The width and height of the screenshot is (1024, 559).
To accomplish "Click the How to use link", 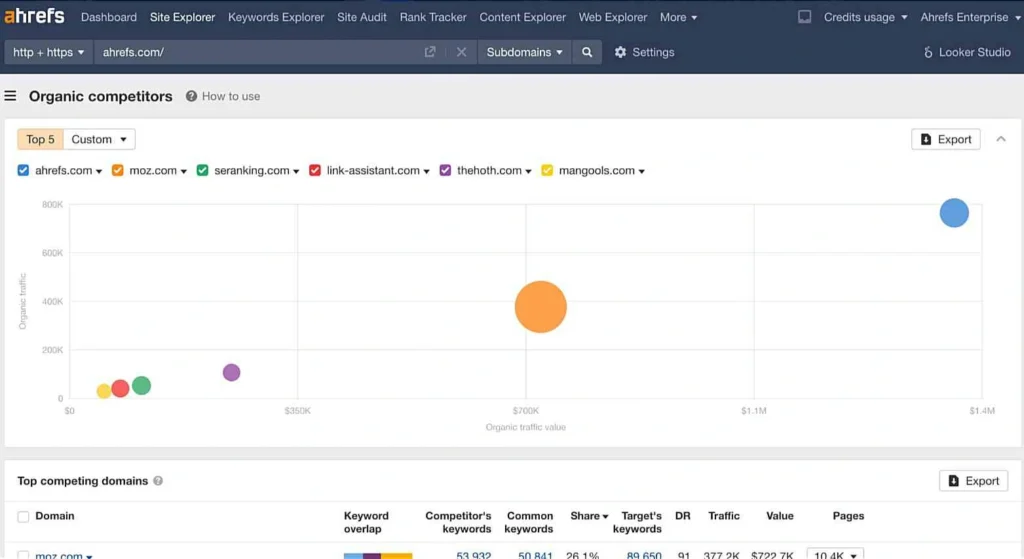I will [231, 96].
